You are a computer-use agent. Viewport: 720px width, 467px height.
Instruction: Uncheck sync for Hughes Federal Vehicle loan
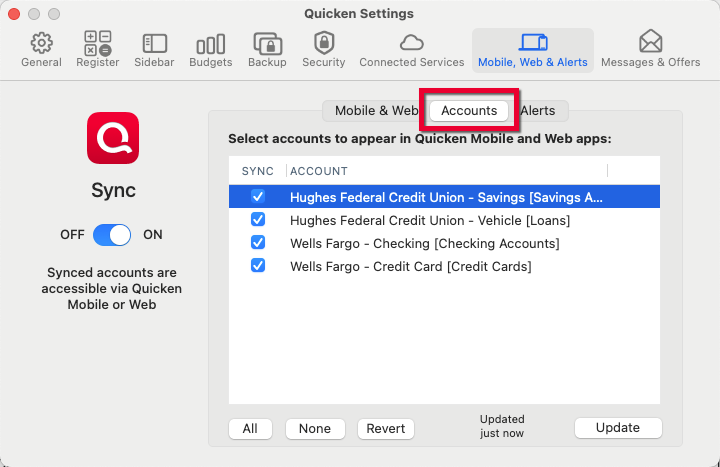click(258, 219)
